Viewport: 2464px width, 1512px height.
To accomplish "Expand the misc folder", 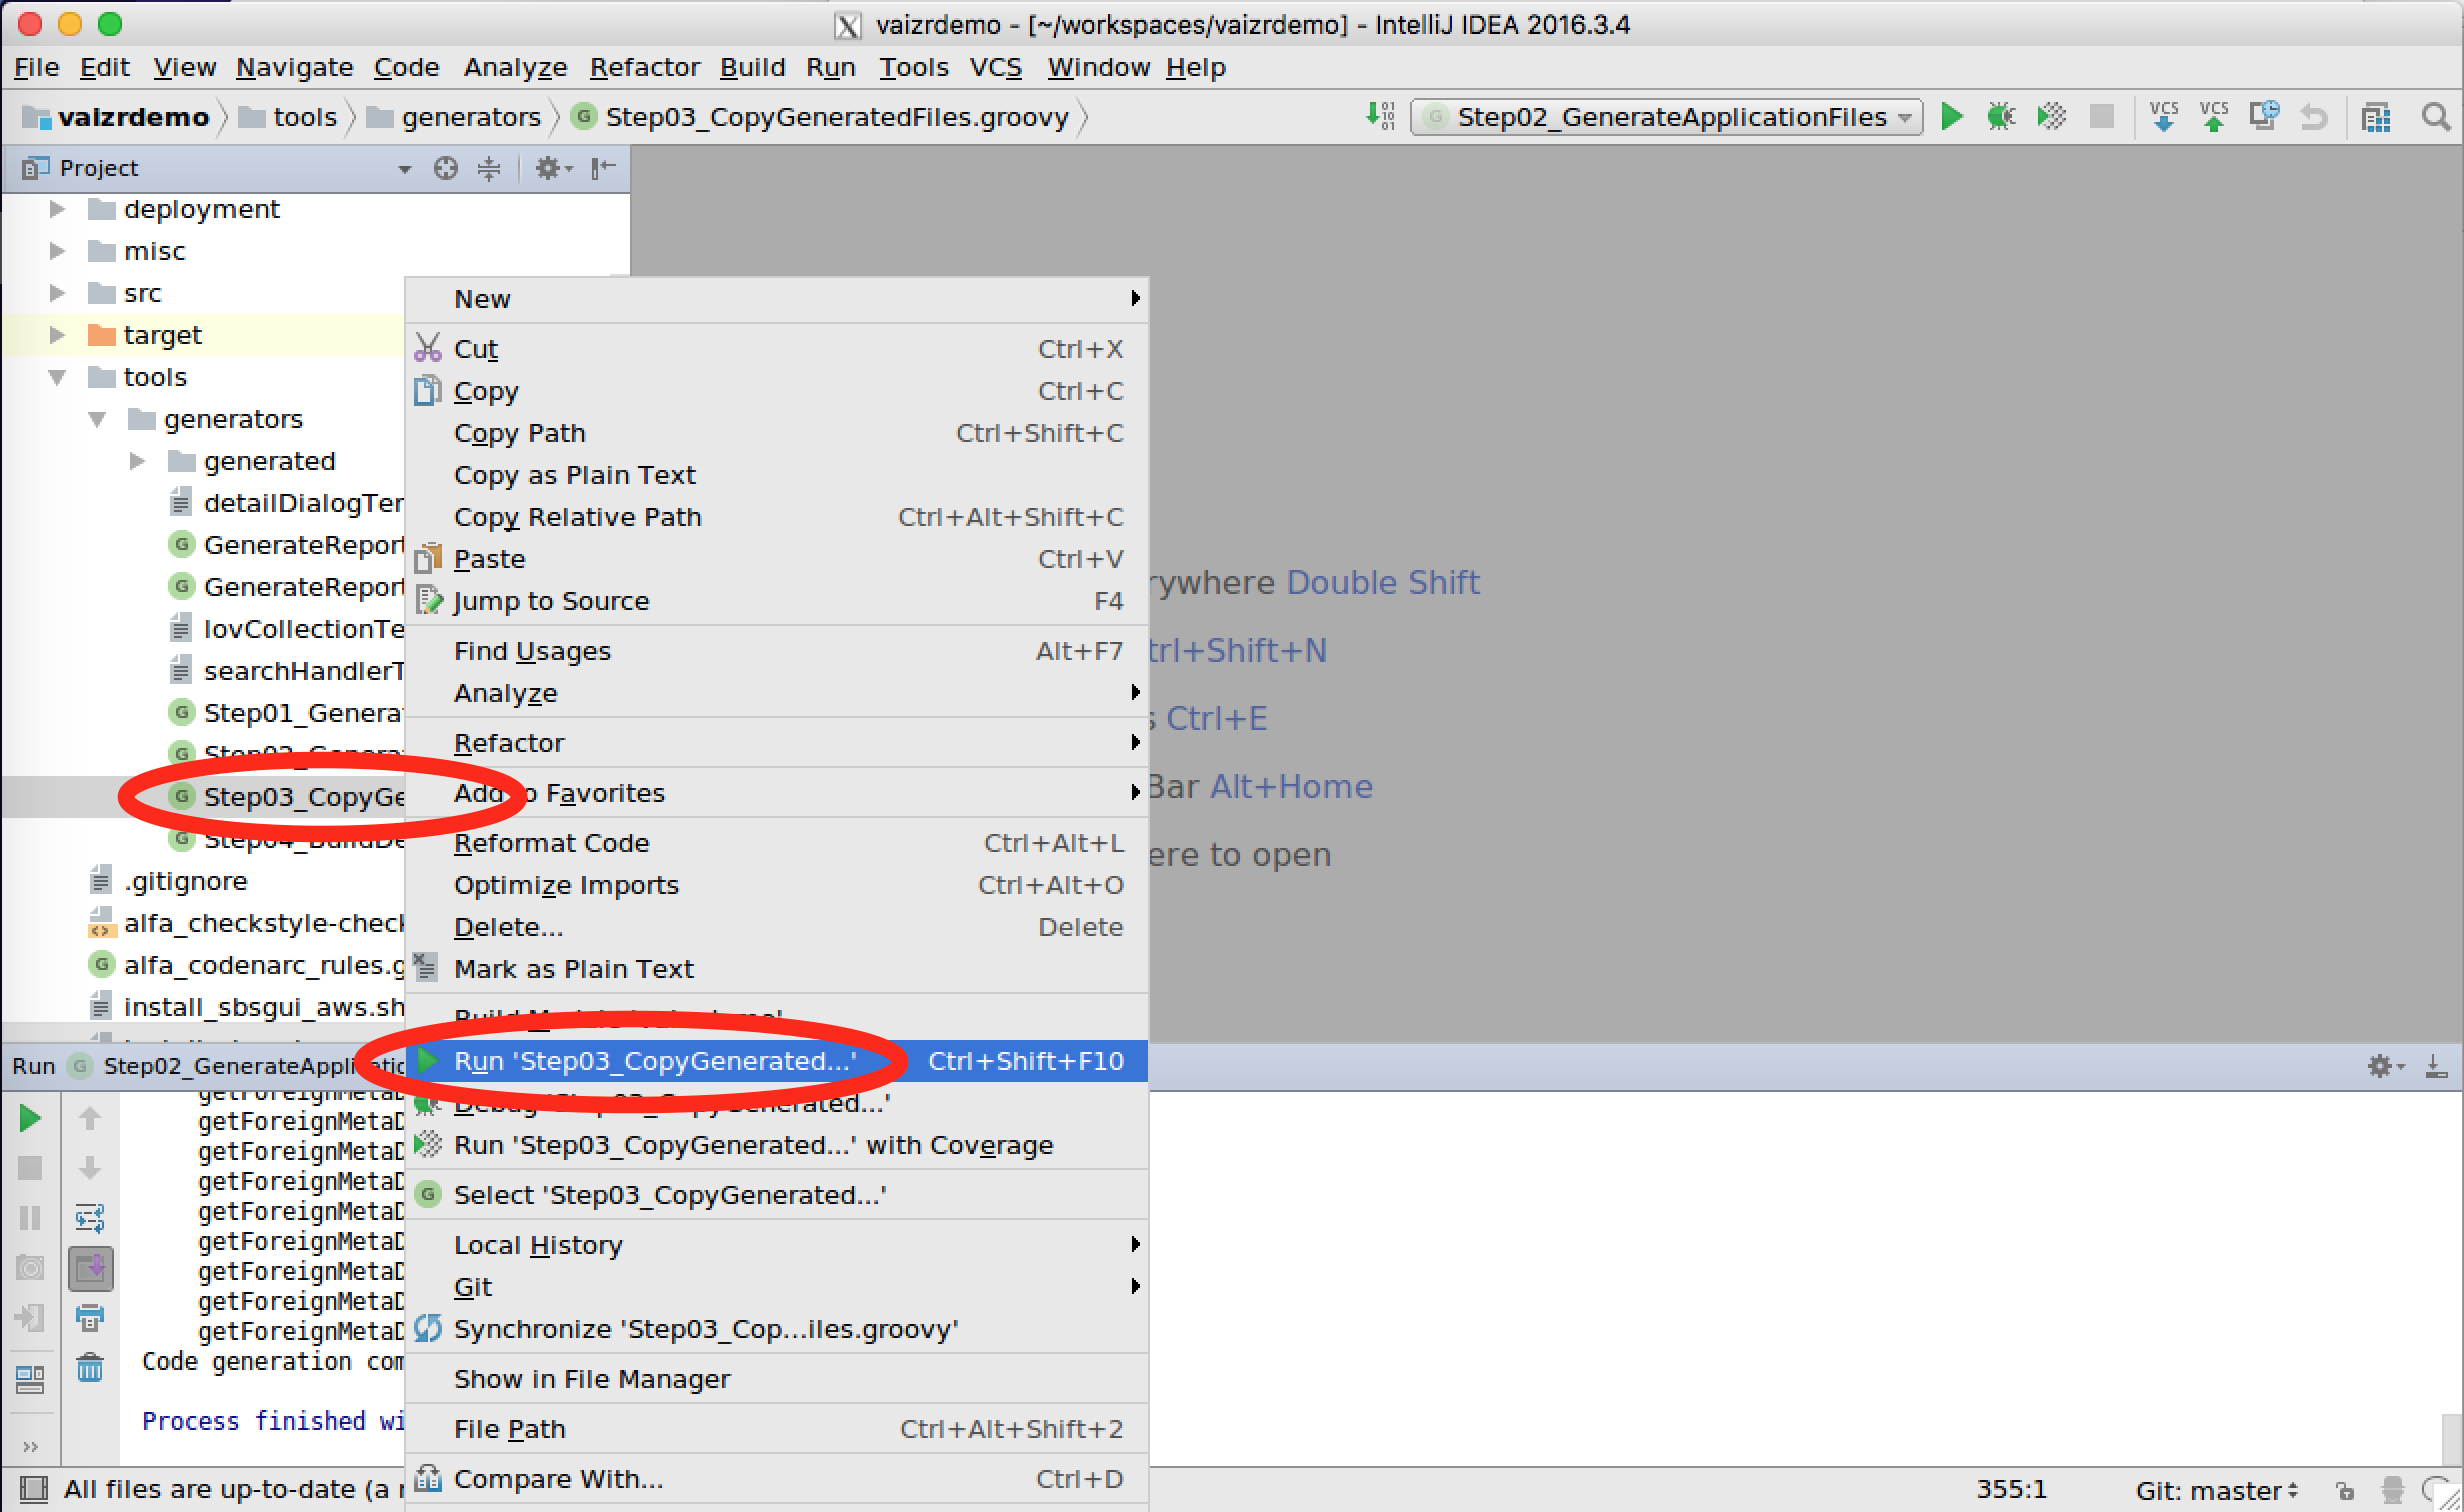I will pos(57,251).
